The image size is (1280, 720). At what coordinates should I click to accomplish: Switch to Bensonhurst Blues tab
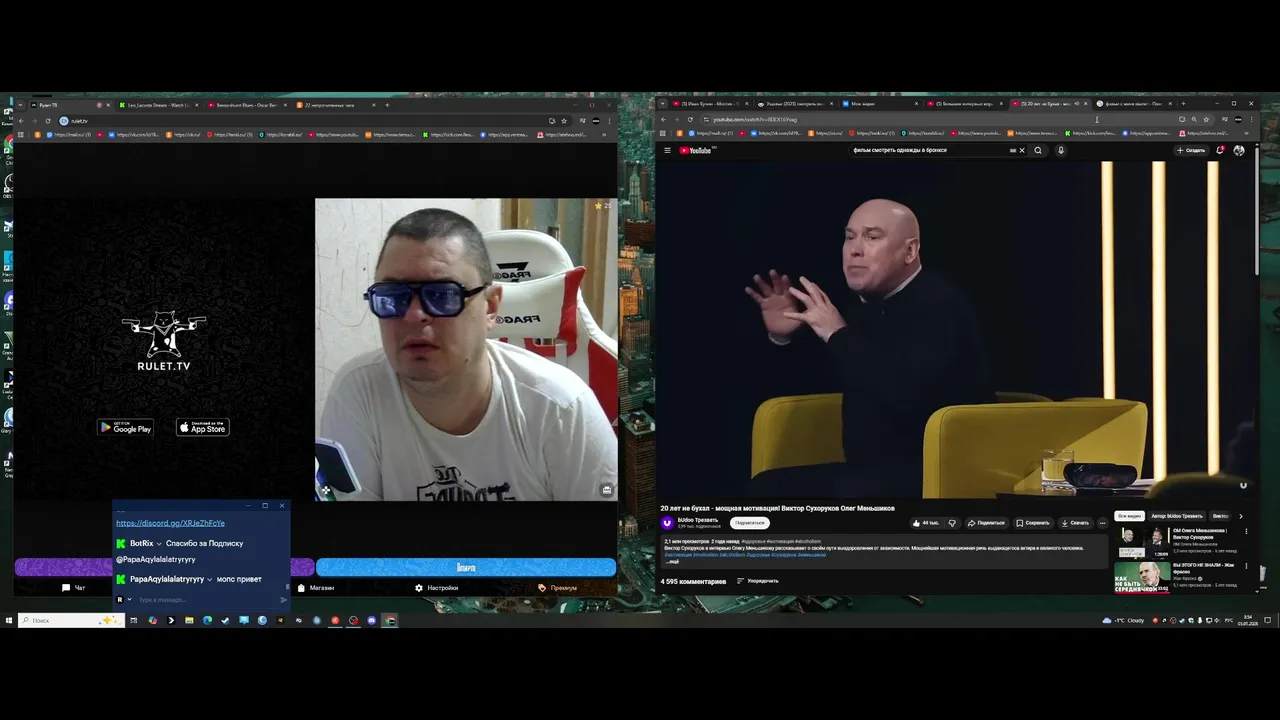click(246, 105)
